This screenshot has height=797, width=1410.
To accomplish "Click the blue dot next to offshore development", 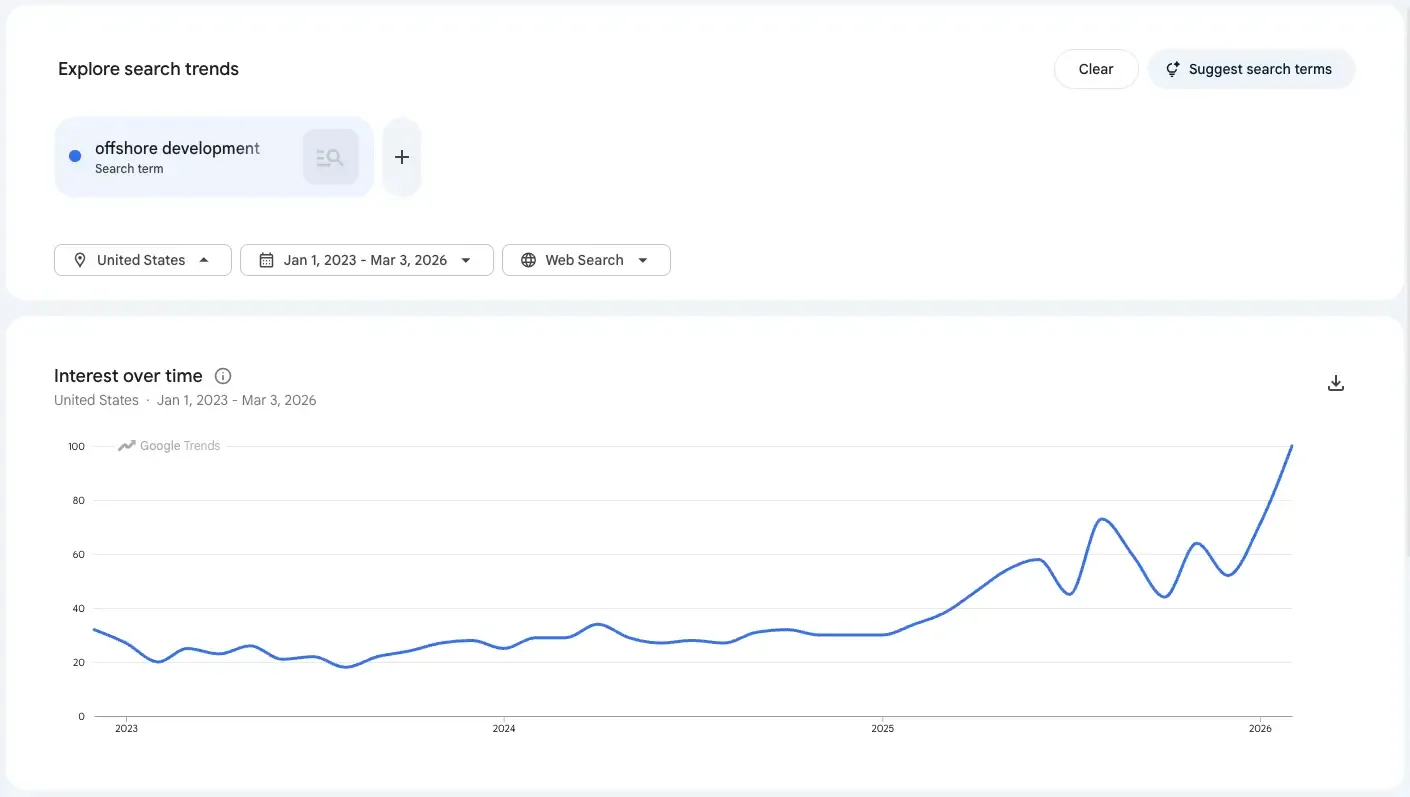I will 75,156.
